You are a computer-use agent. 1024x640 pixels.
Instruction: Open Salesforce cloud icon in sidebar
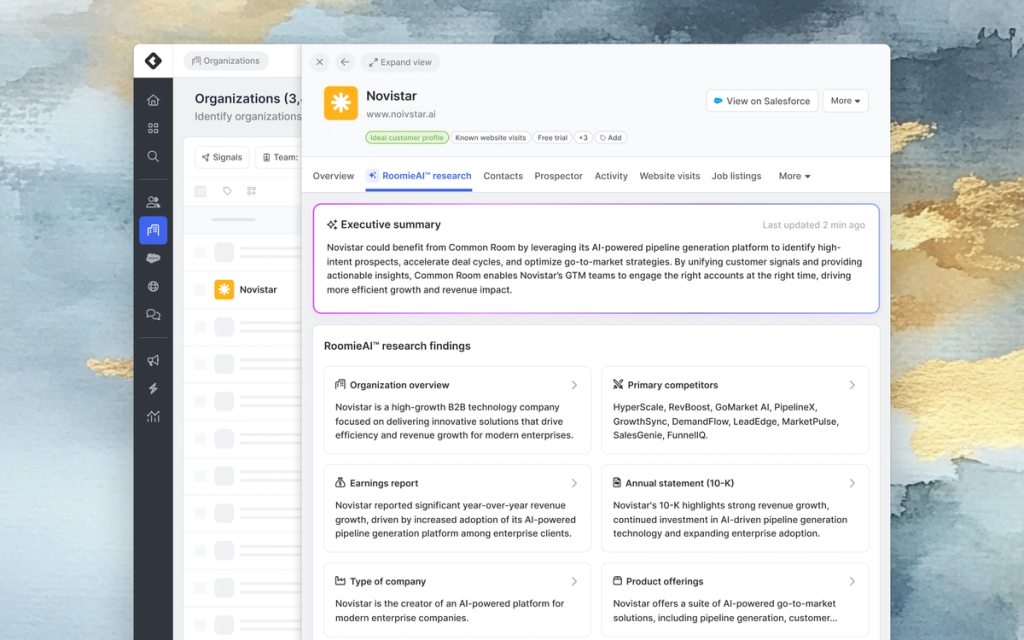point(153,258)
